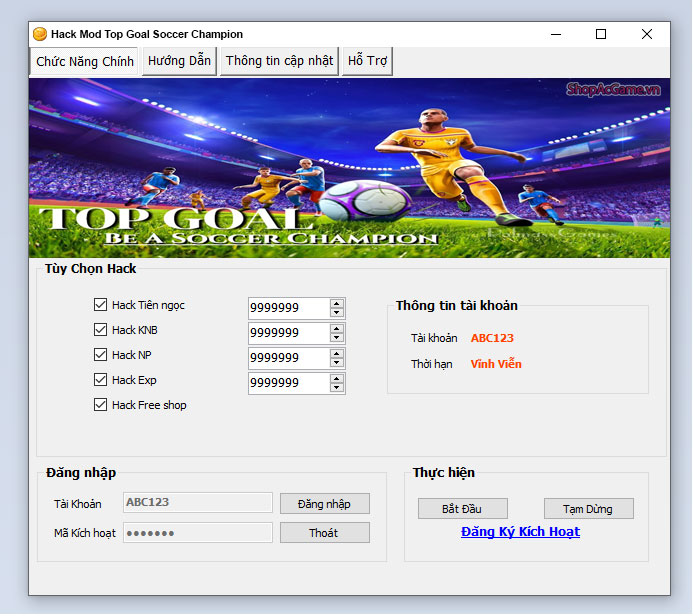Screen dimensions: 693x616
Task: Toggle the Hack KNB checkbox
Action: pyautogui.click(x=100, y=330)
